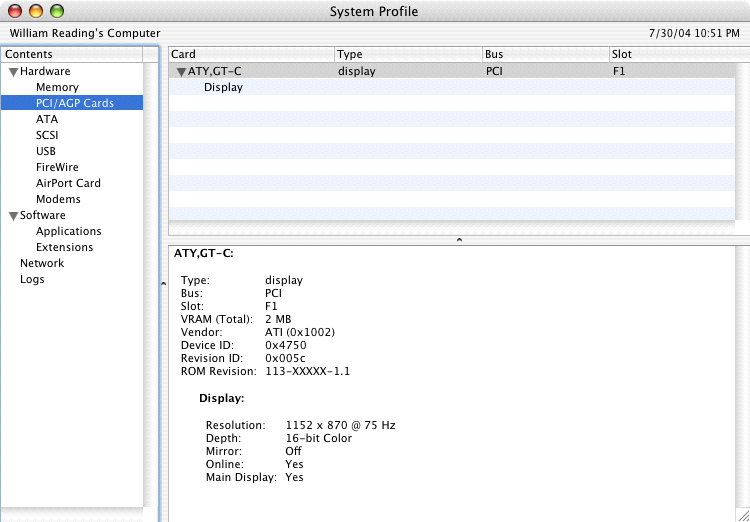Image resolution: width=750 pixels, height=522 pixels.
Task: Click the depth value 16-bit Color
Action: coord(319,438)
